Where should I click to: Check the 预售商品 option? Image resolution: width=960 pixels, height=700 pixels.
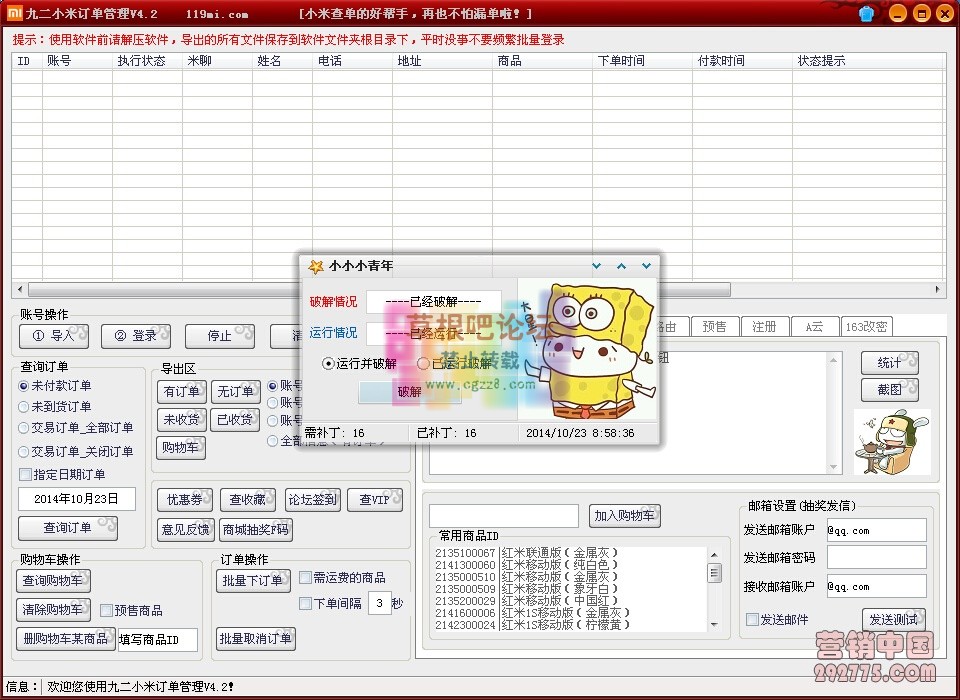(106, 610)
